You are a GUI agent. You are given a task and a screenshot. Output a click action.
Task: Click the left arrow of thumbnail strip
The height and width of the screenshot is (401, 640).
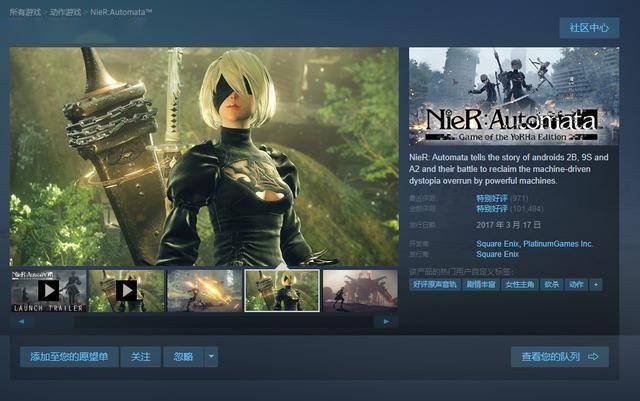(21, 322)
